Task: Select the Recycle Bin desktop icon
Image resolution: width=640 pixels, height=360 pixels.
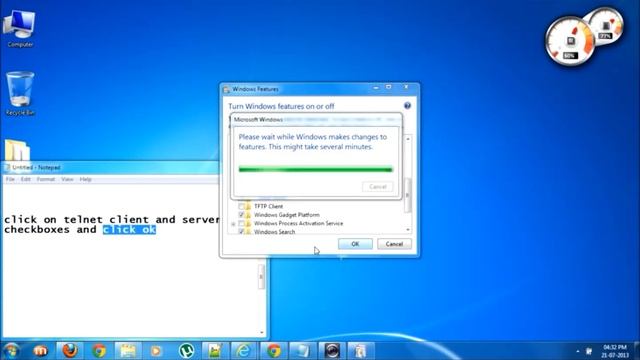Action: click(20, 94)
